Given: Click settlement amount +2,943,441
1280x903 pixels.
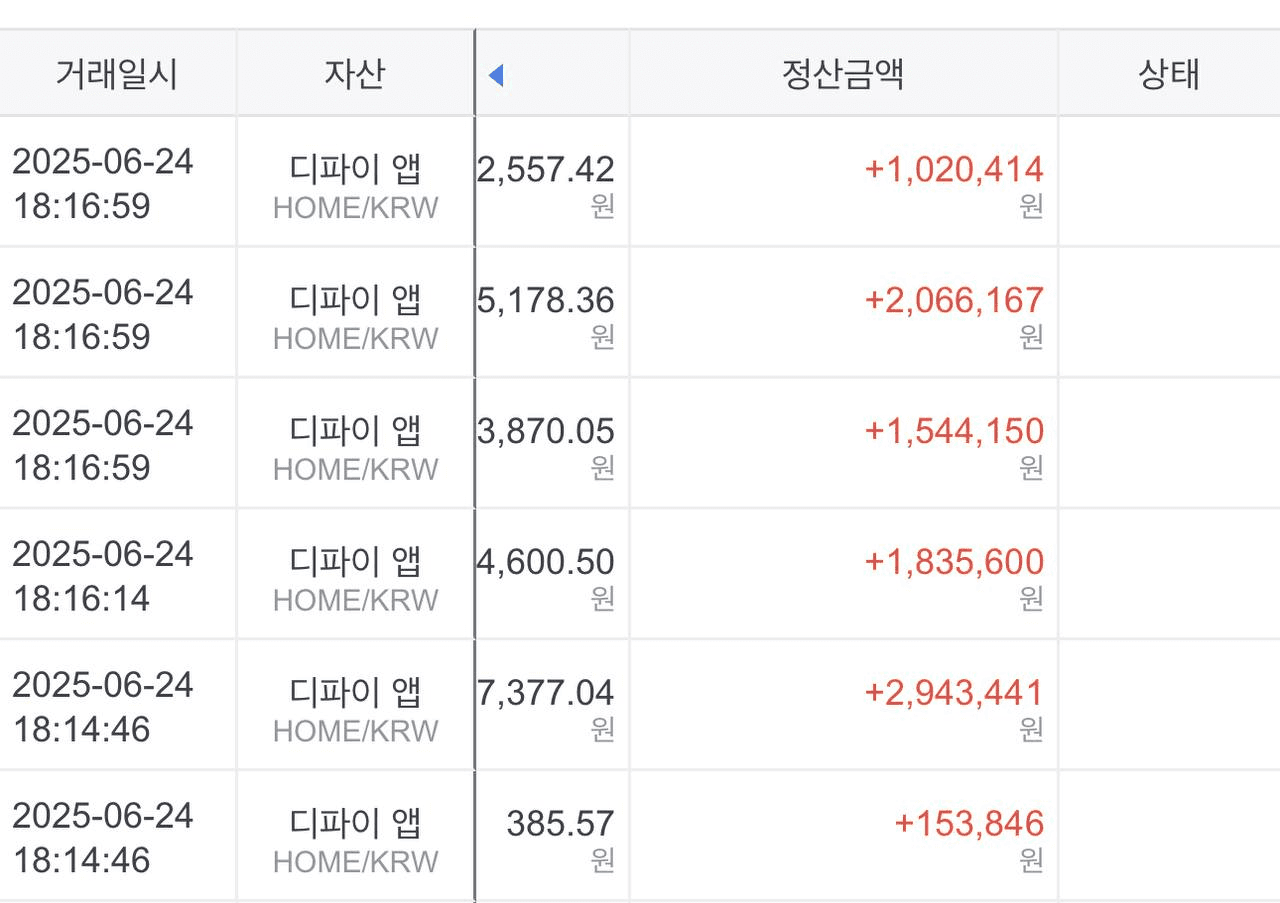Looking at the screenshot, I should (x=954, y=692).
